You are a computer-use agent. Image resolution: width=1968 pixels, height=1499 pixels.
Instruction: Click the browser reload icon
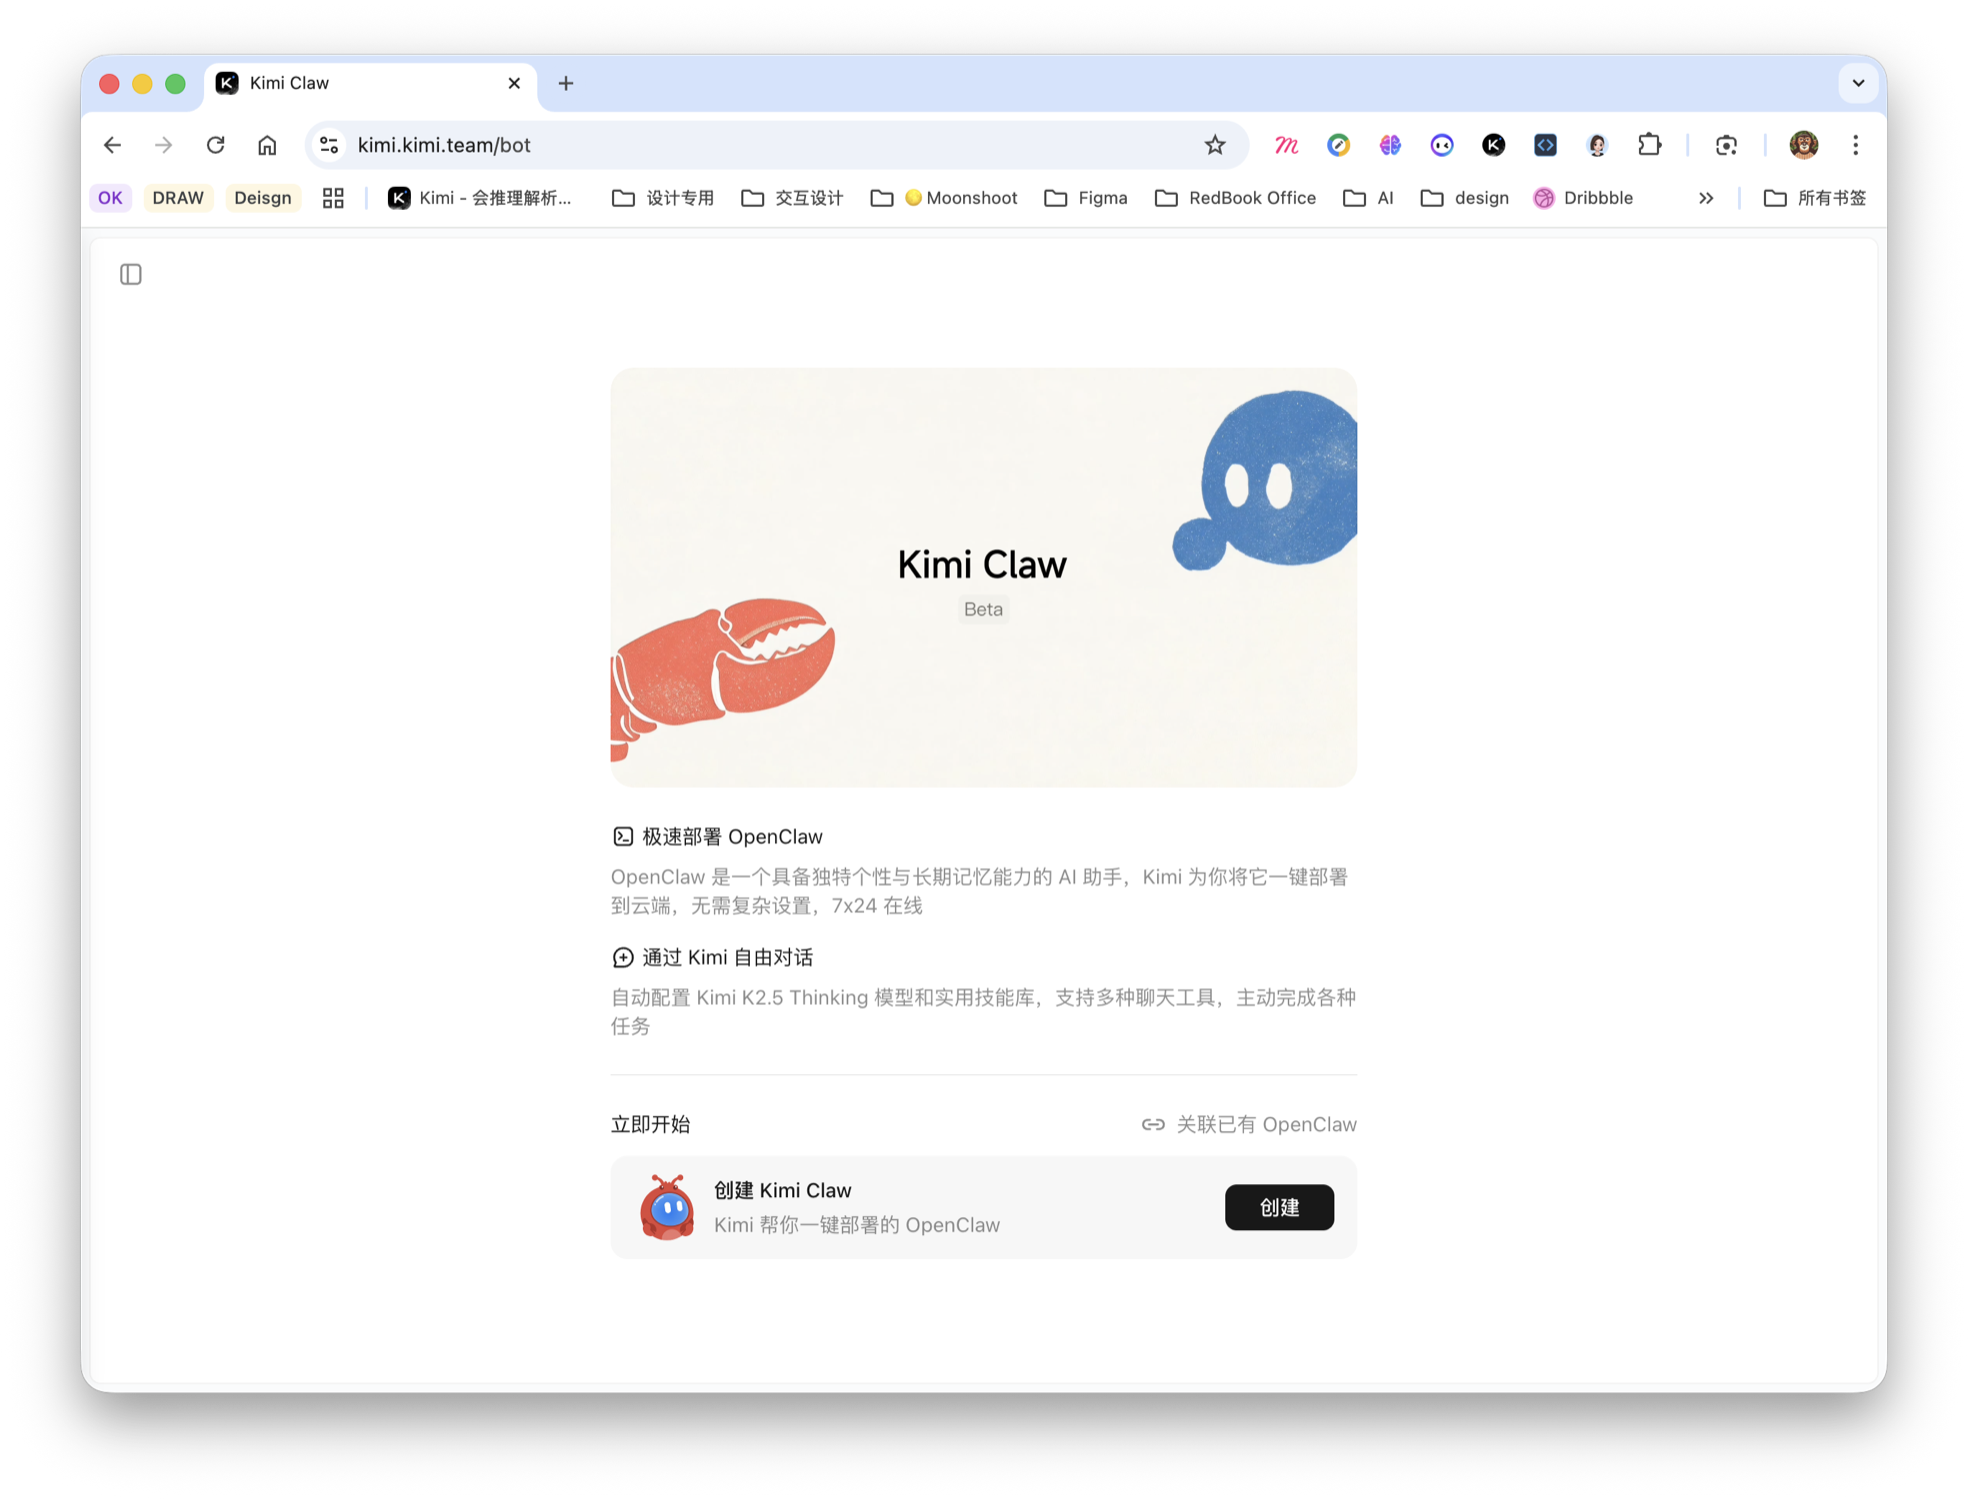215,145
